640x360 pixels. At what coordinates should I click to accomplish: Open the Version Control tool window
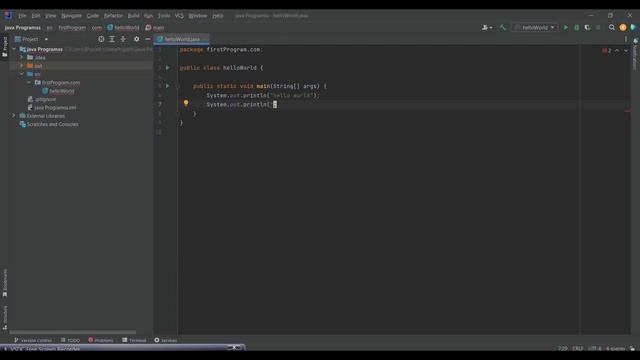(x=33, y=340)
